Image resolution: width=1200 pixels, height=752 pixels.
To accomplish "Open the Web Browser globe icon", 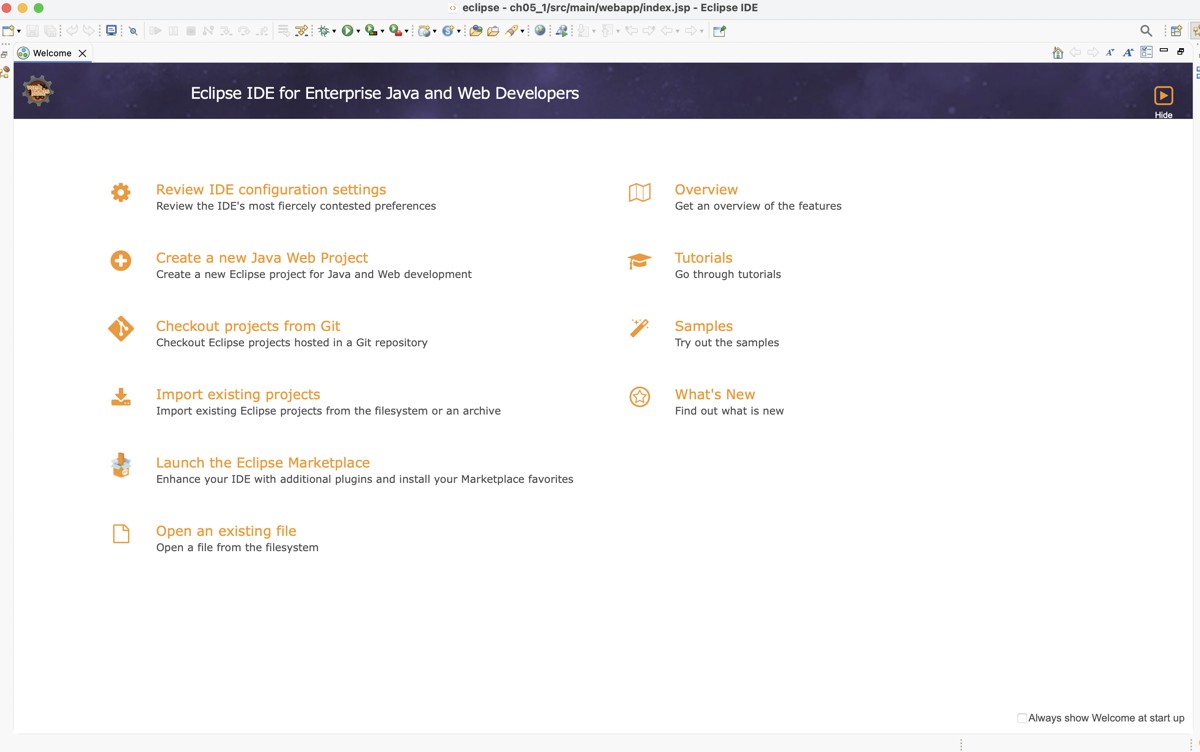I will tap(540, 31).
